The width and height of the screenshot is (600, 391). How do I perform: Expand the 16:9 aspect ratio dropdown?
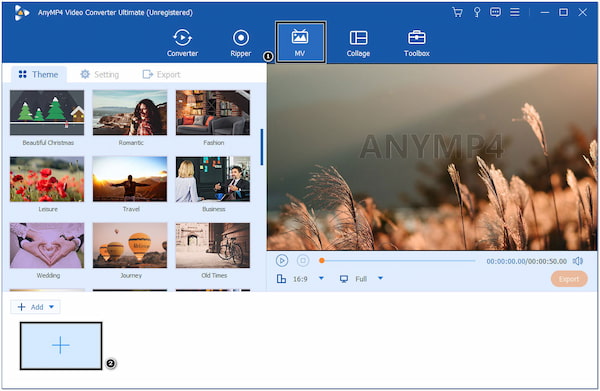(321, 278)
